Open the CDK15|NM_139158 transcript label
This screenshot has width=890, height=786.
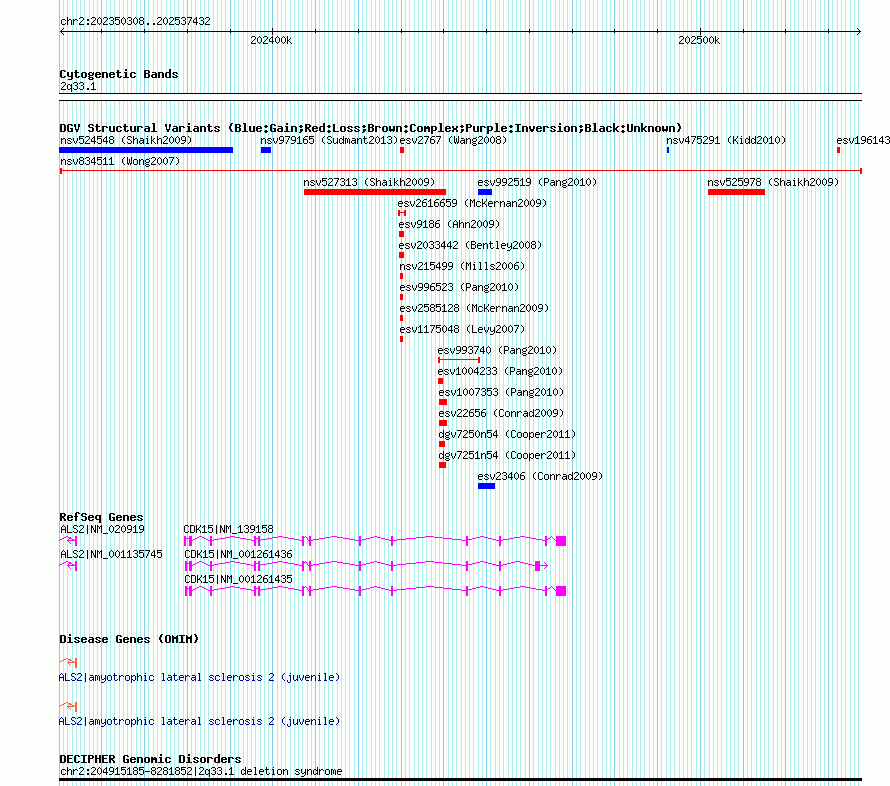pyautogui.click(x=229, y=529)
